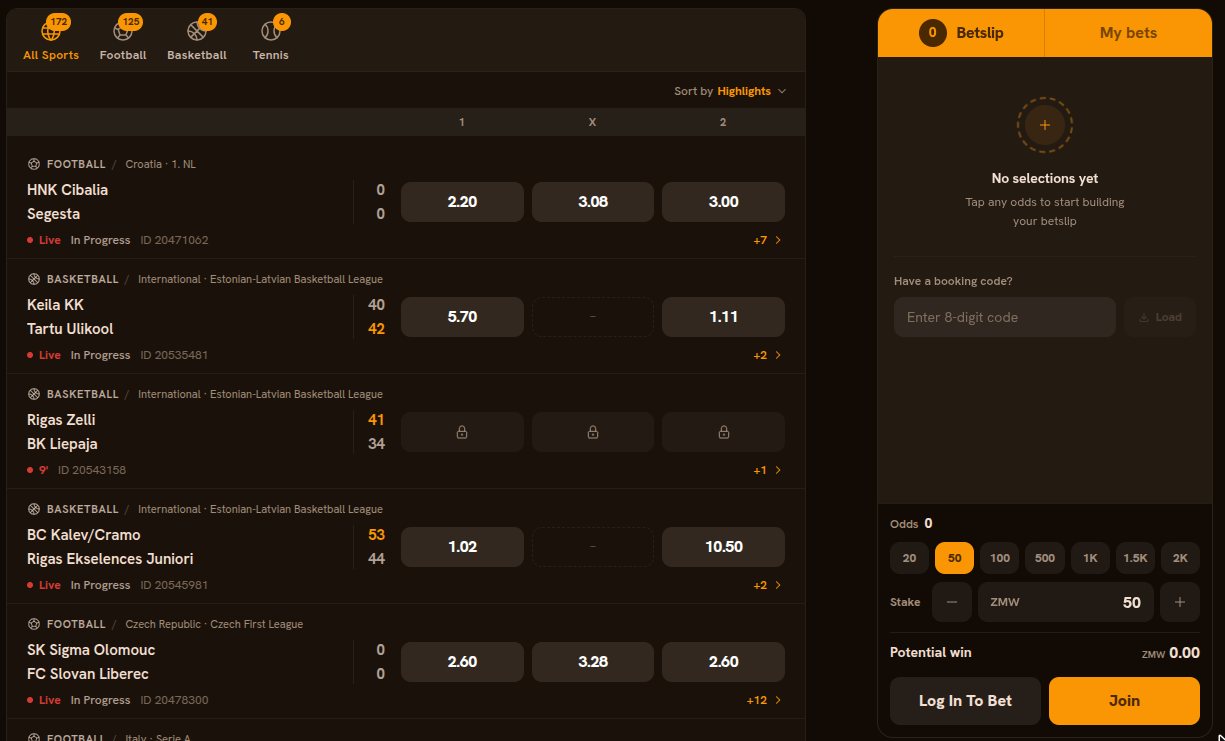The height and width of the screenshot is (741, 1225).
Task: Click the orange Join button
Action: 1124,701
